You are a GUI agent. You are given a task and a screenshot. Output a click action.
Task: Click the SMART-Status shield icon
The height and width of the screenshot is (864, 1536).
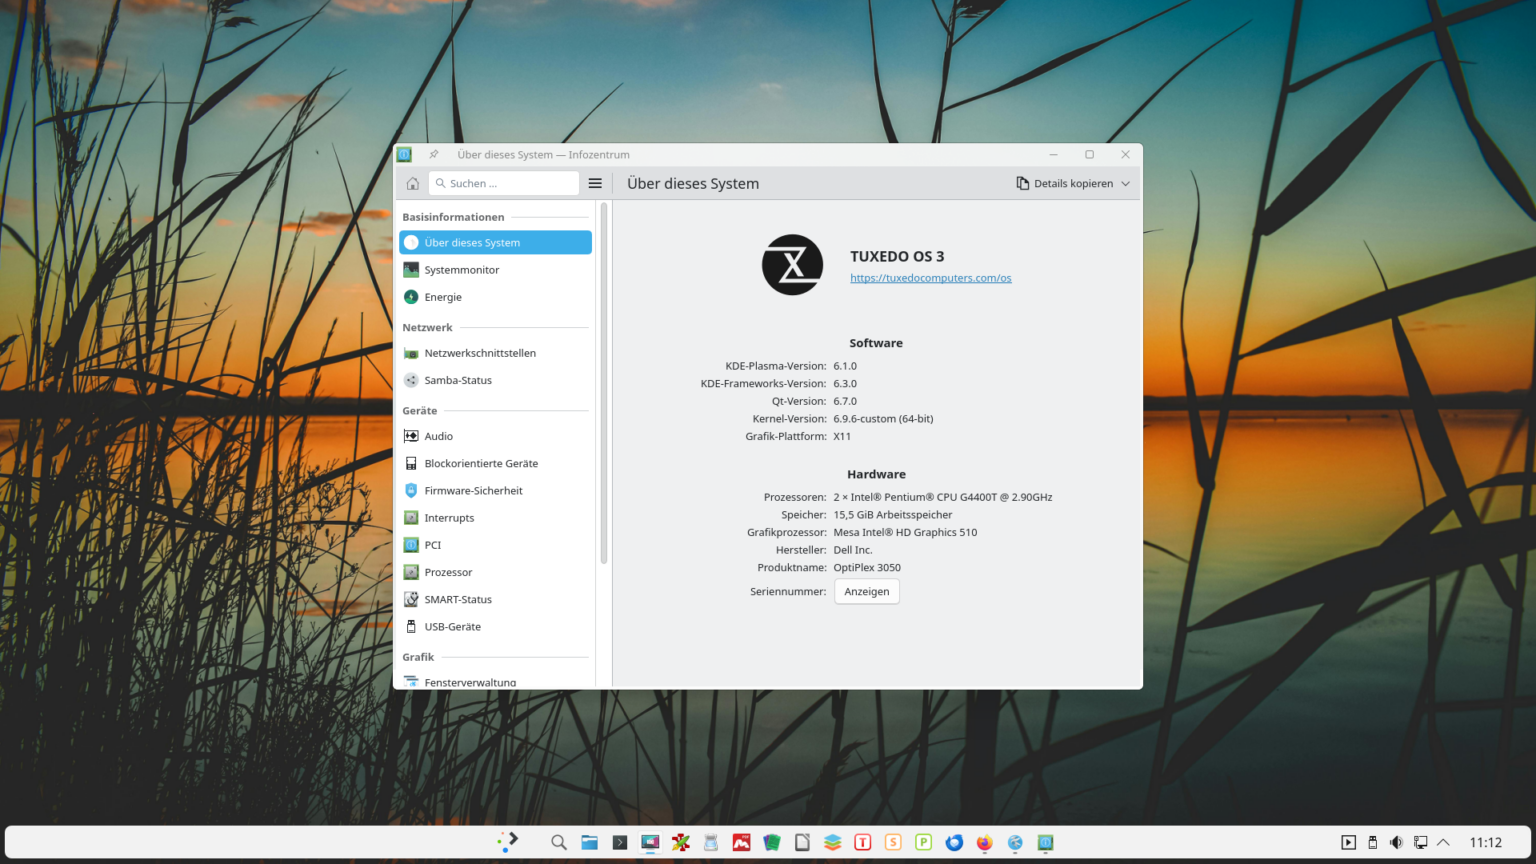(x=411, y=598)
